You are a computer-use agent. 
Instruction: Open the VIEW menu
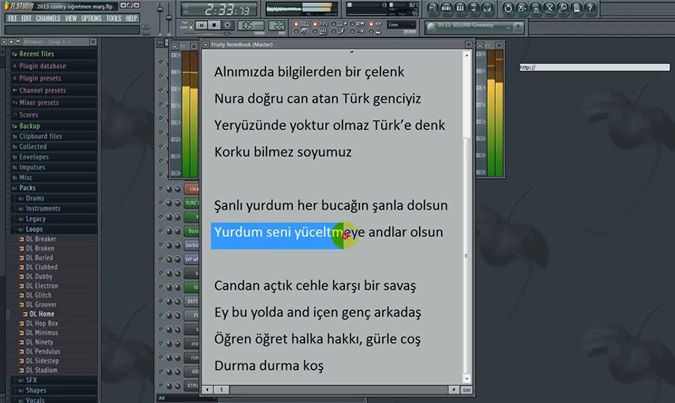71,18
